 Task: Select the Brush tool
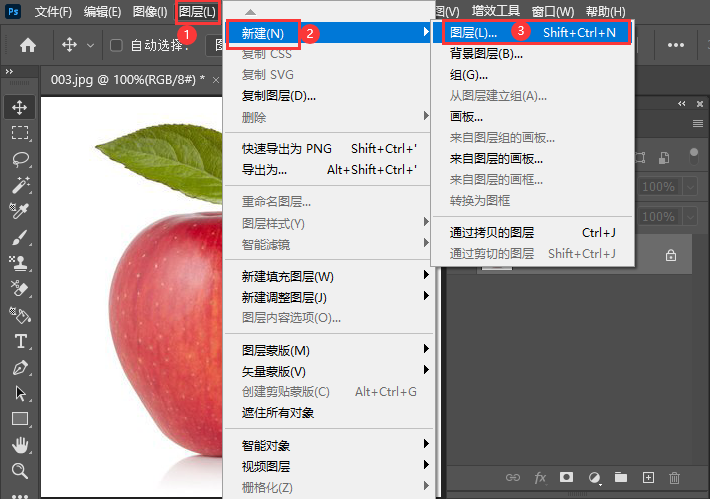19,237
